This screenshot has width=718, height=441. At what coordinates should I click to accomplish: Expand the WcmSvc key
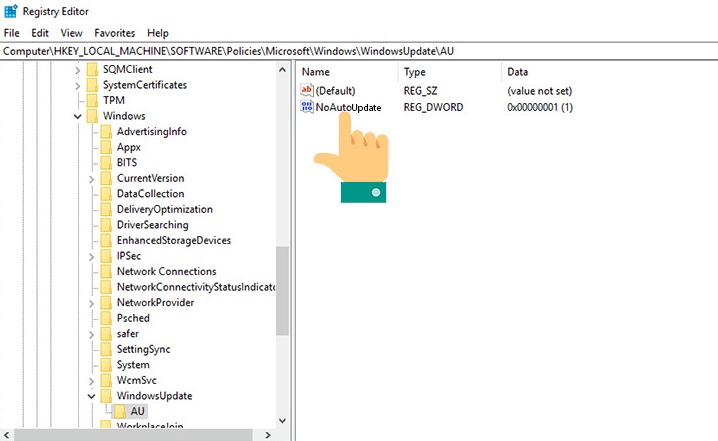91,381
